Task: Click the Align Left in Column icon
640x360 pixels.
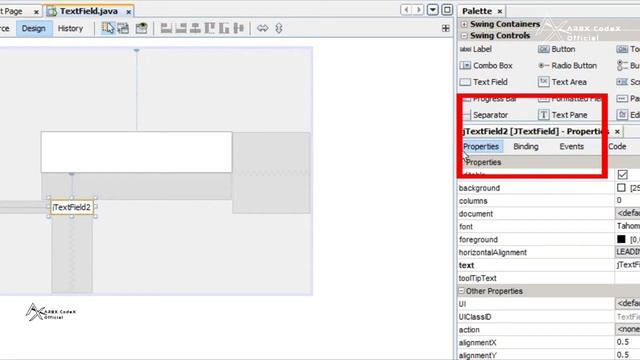Action: pyautogui.click(x=166, y=28)
